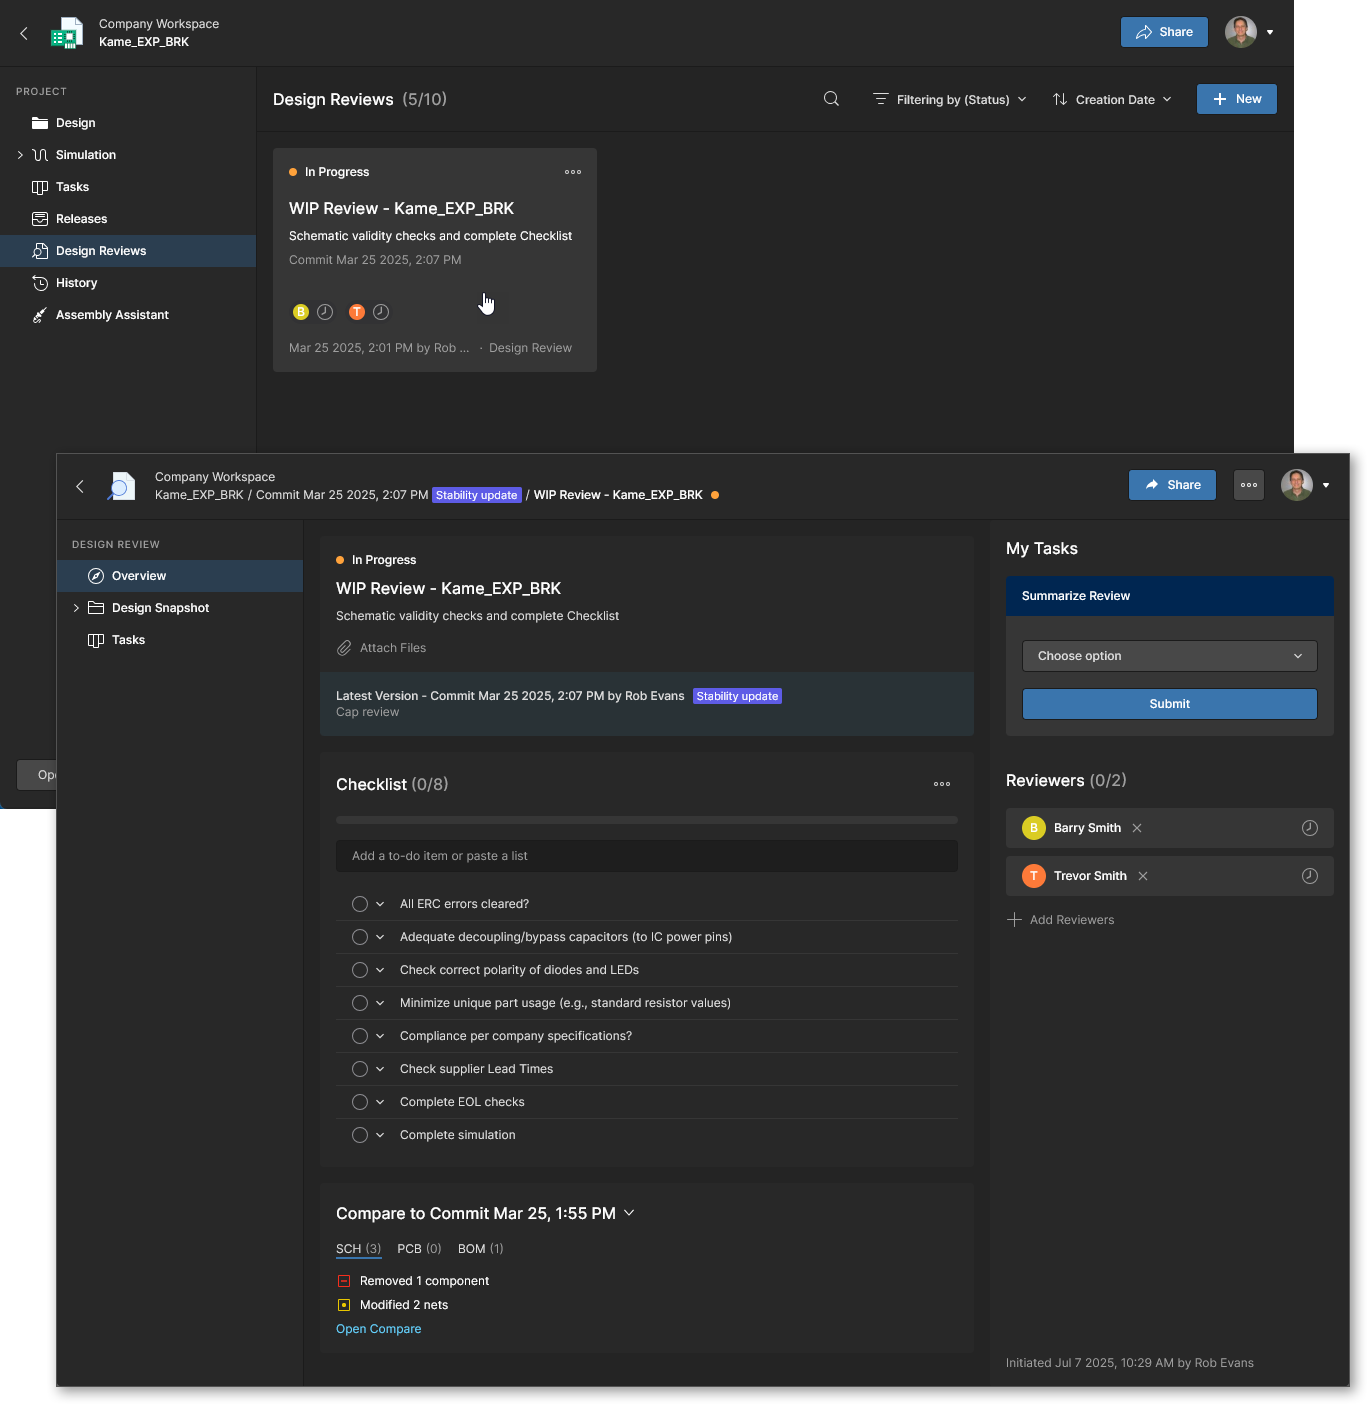Select the PCB (0) tab

pos(419,1249)
